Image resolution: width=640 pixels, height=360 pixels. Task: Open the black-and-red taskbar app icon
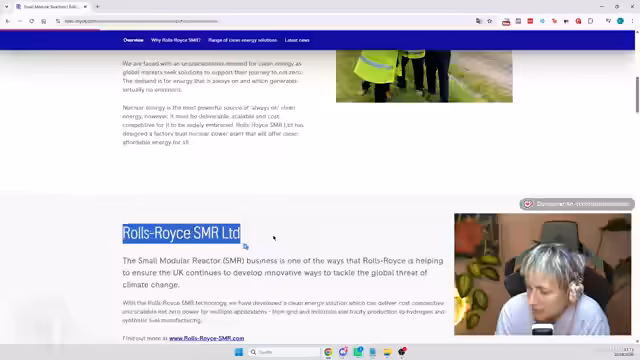coord(402,352)
